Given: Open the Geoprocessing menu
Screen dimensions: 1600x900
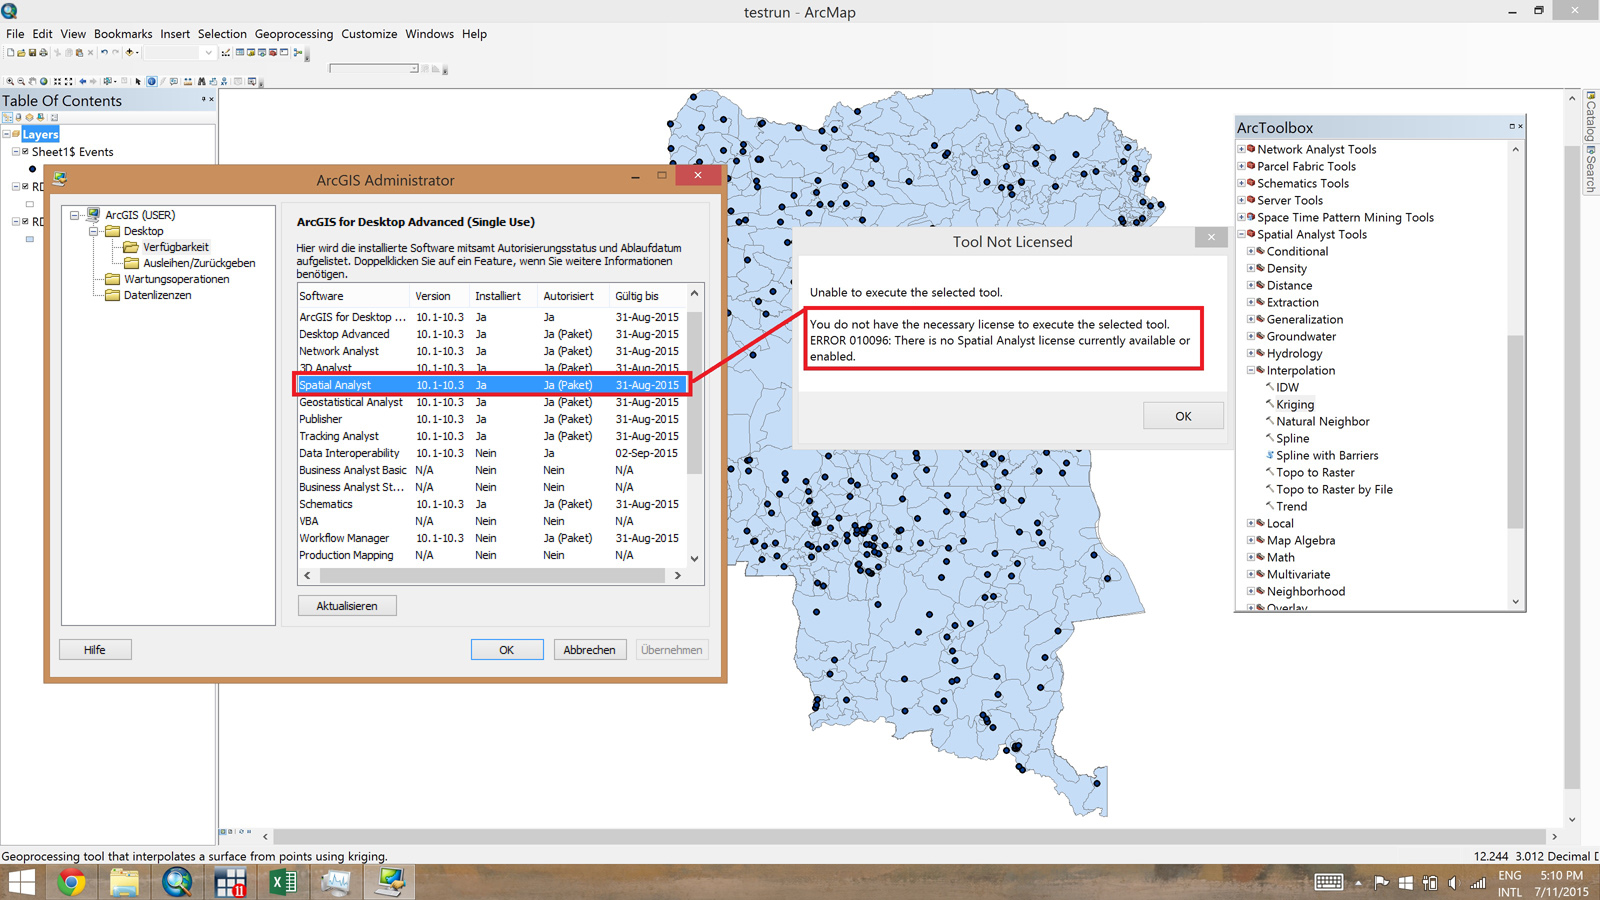Looking at the screenshot, I should 294,34.
